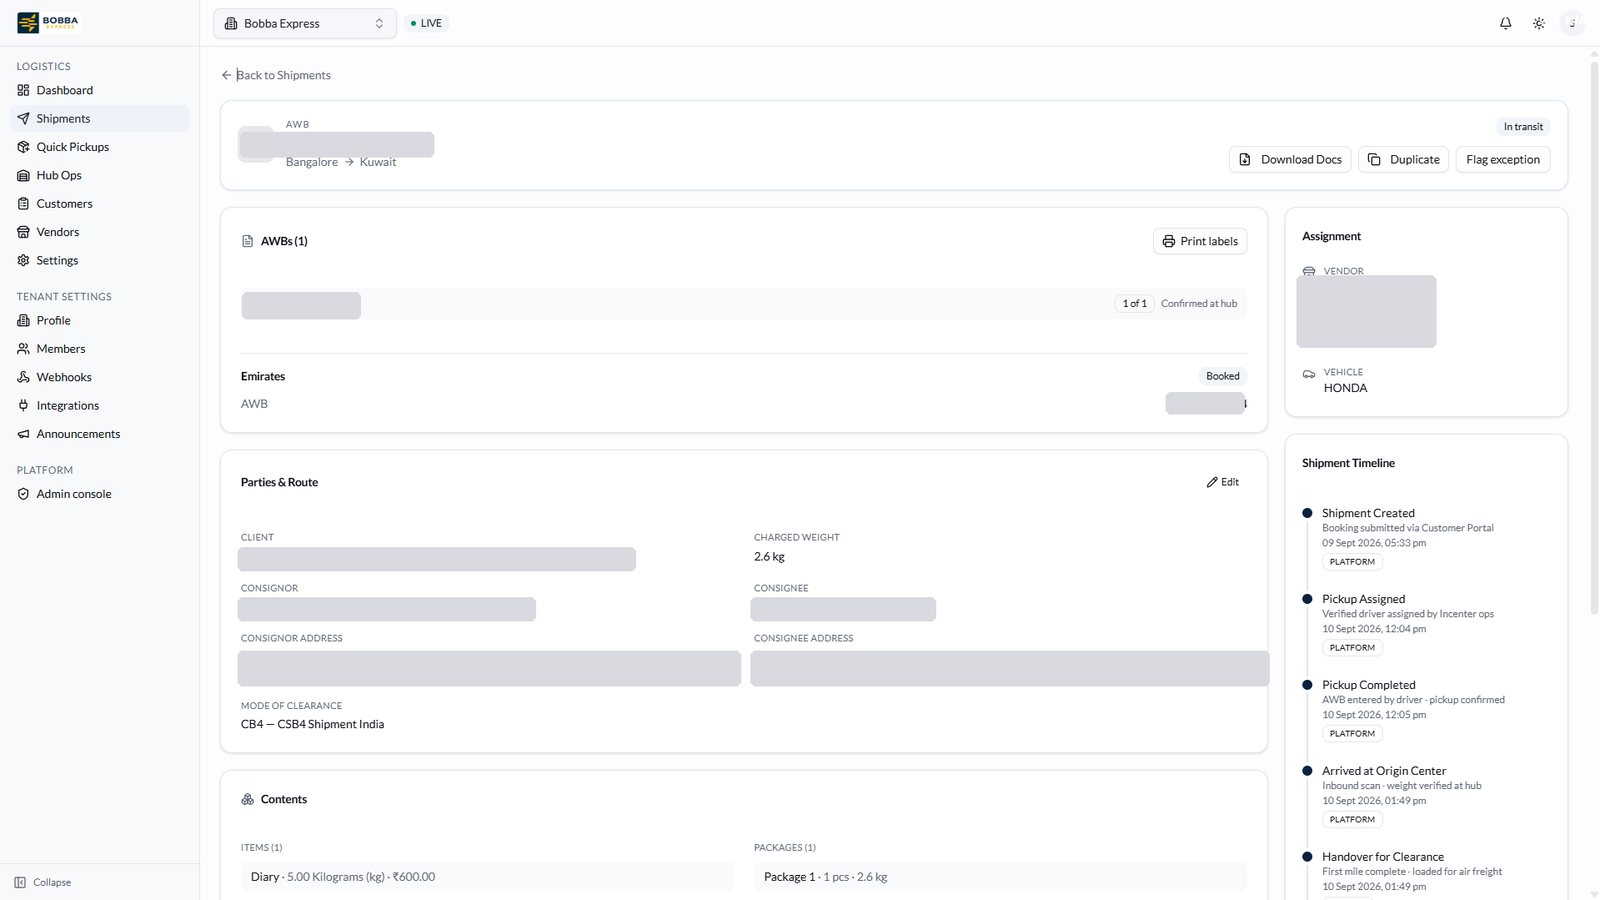The image size is (1600, 900).
Task: Navigate to Hub Ops
Action: point(100,175)
